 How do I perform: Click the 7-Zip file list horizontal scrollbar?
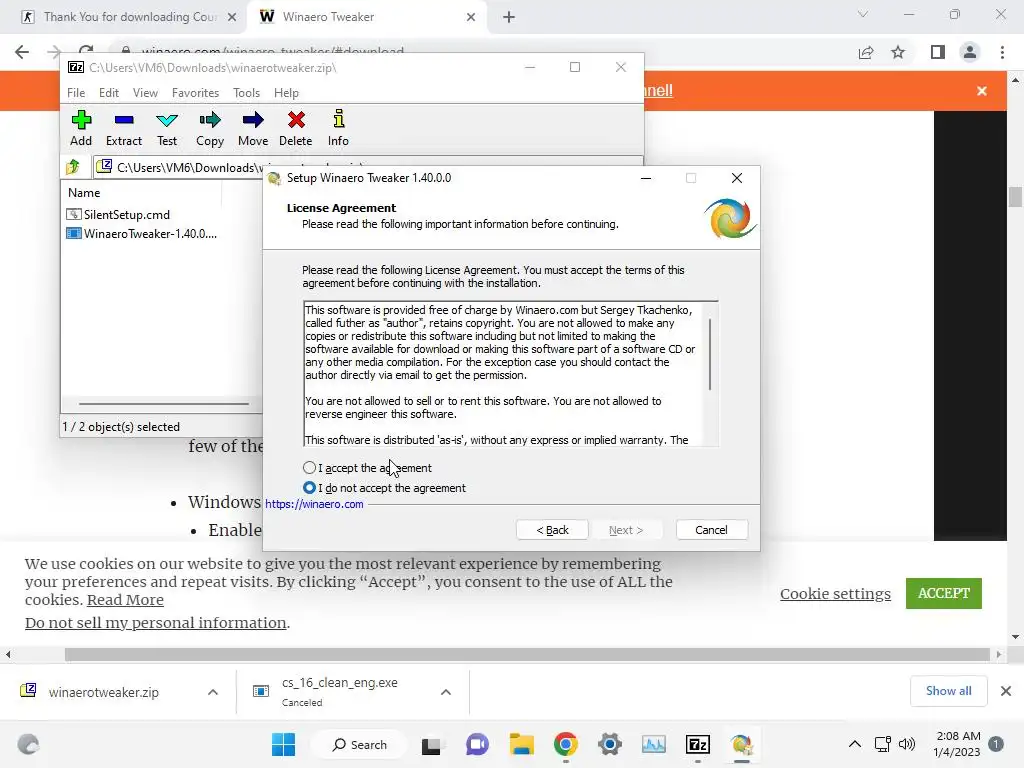[163, 404]
